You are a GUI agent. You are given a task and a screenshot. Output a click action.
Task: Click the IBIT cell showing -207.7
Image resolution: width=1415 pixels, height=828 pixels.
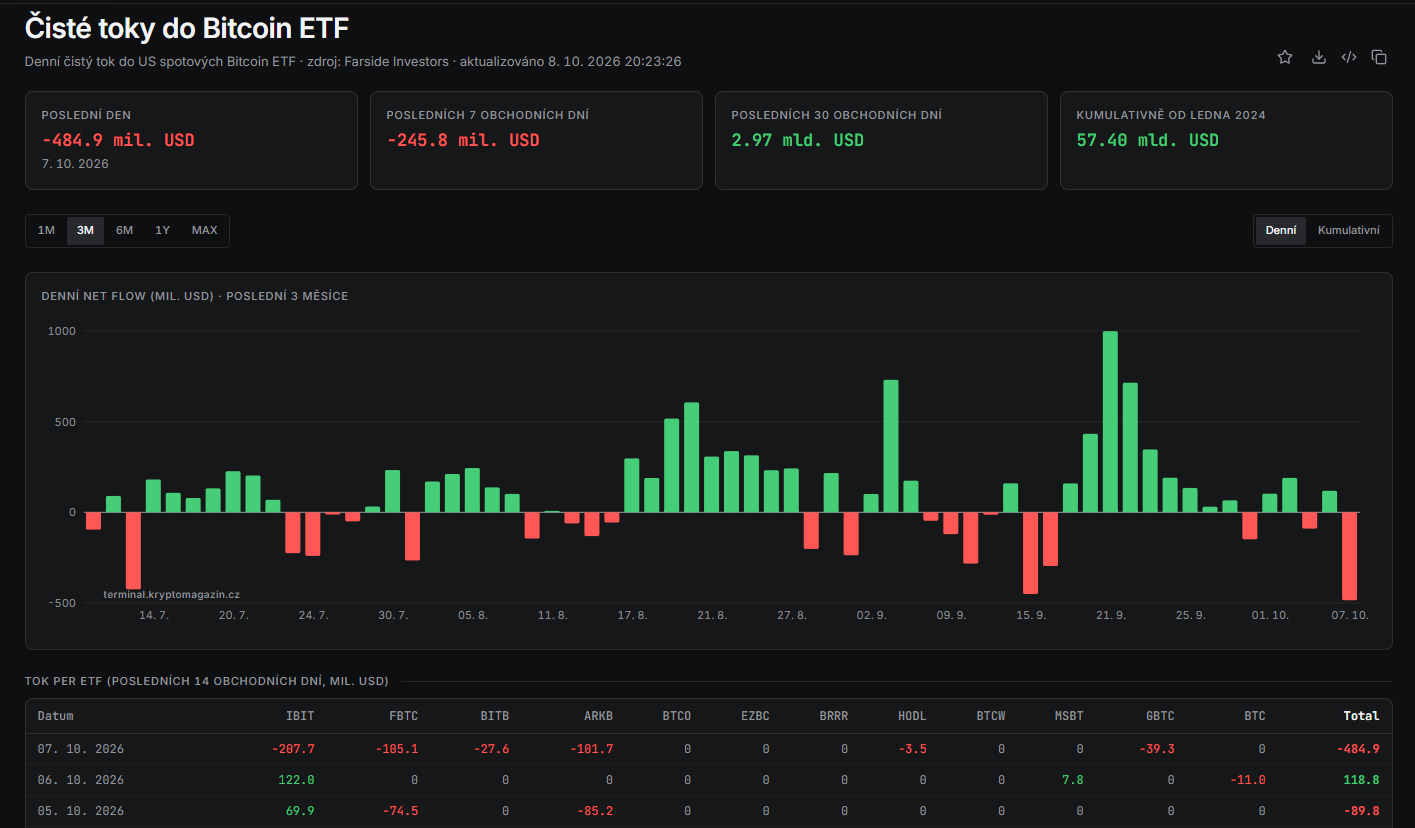pyautogui.click(x=293, y=749)
